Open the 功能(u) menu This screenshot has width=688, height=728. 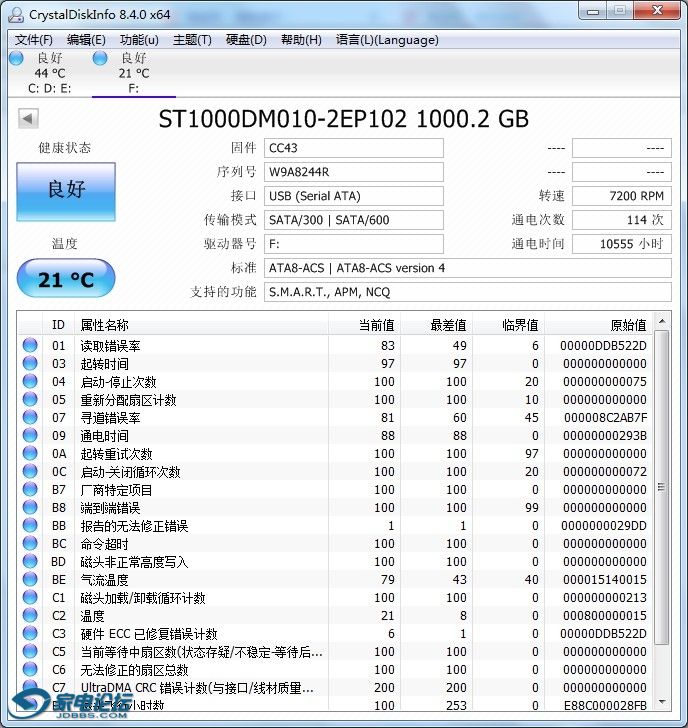click(139, 40)
